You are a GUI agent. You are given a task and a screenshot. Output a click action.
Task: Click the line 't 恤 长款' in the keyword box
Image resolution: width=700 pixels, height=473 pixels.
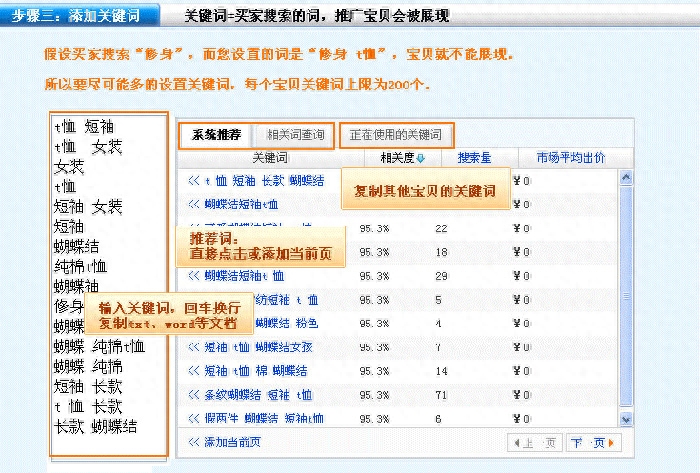coord(88,407)
